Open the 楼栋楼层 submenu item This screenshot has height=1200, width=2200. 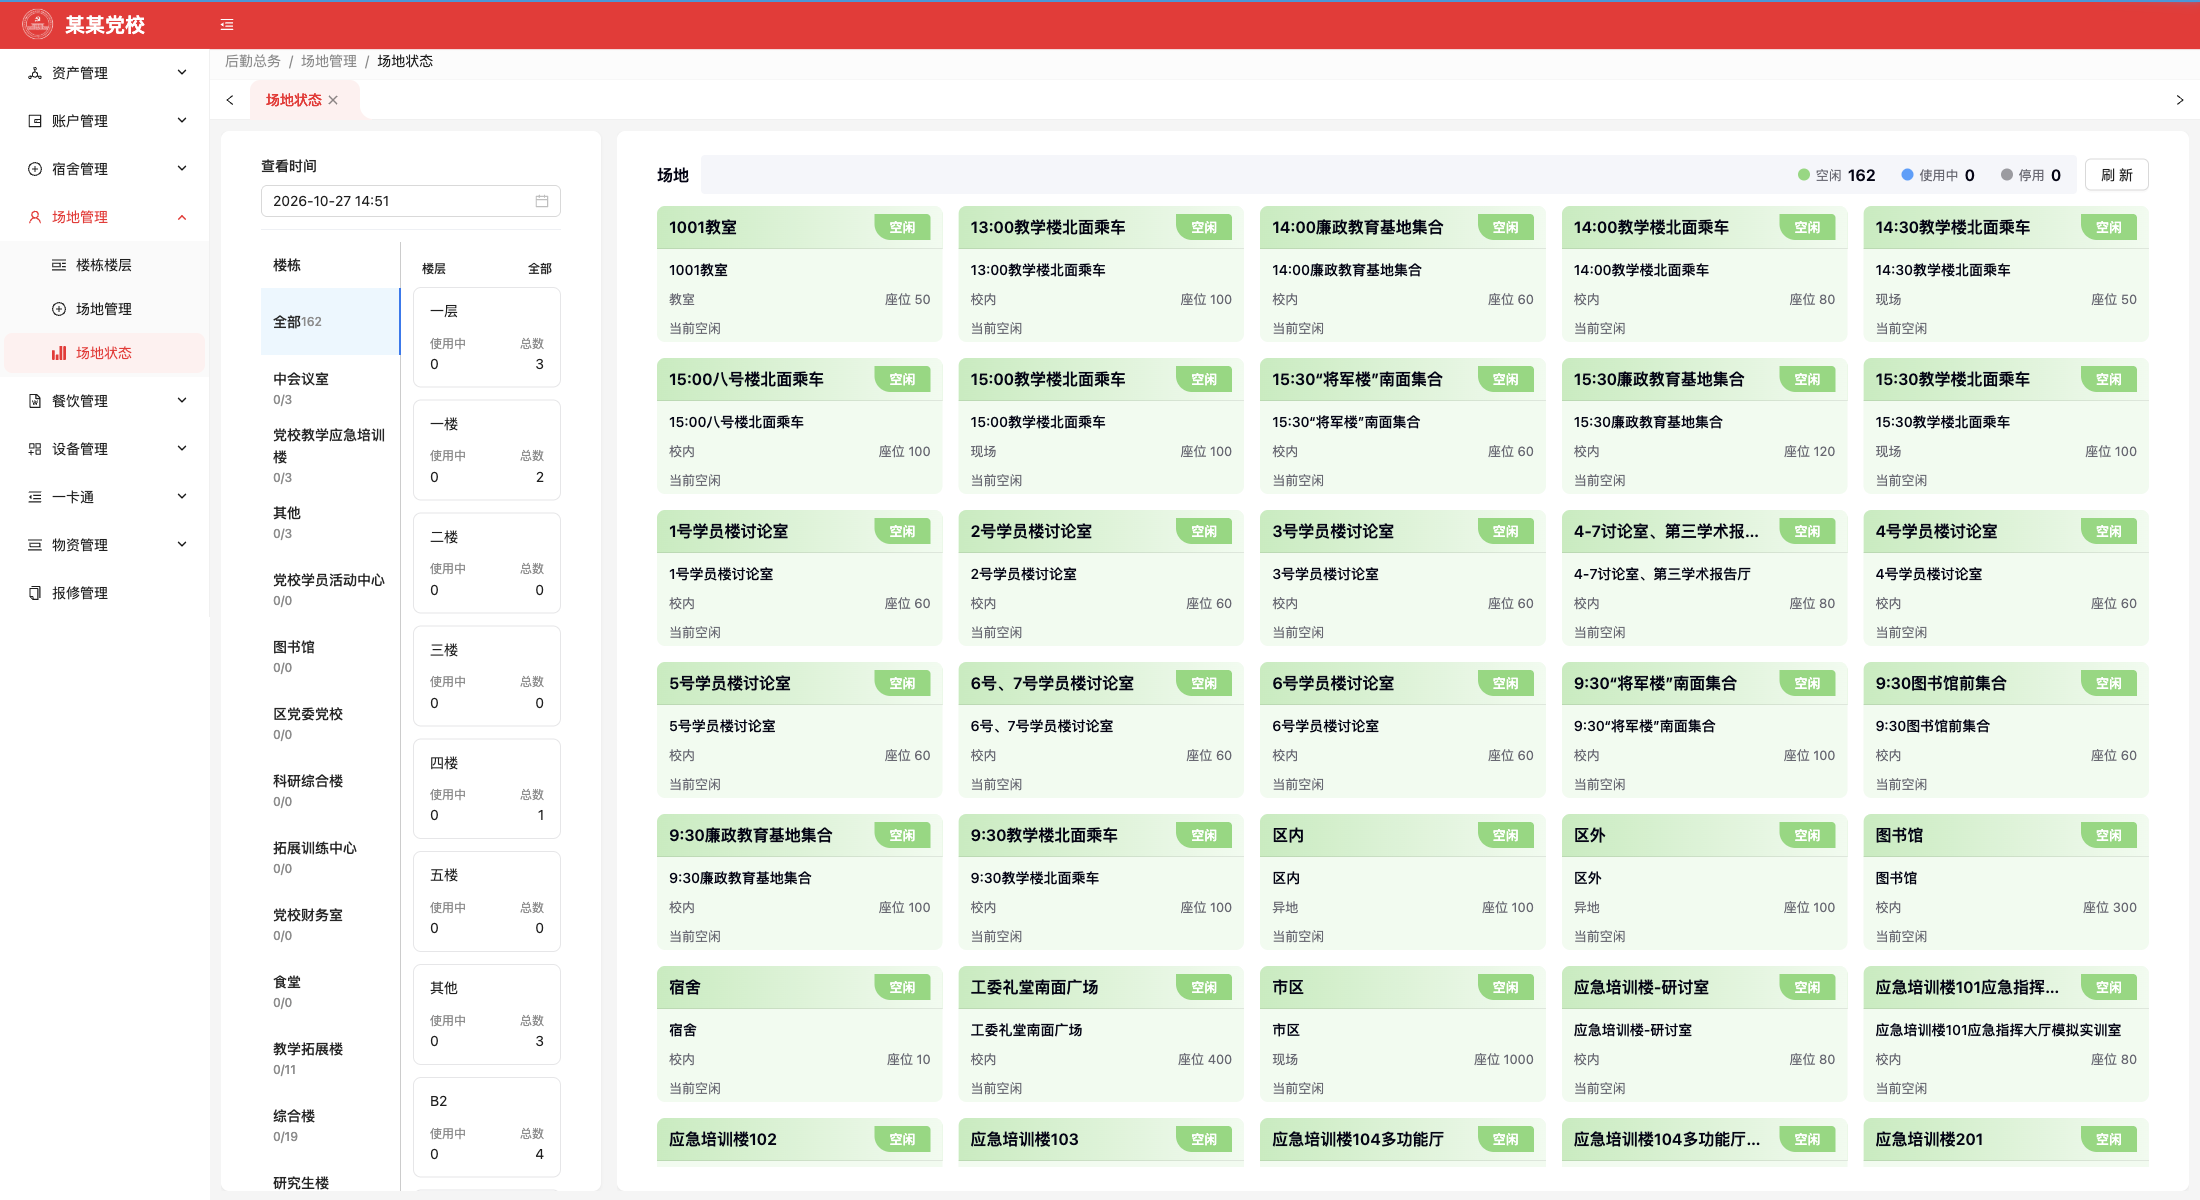105,265
